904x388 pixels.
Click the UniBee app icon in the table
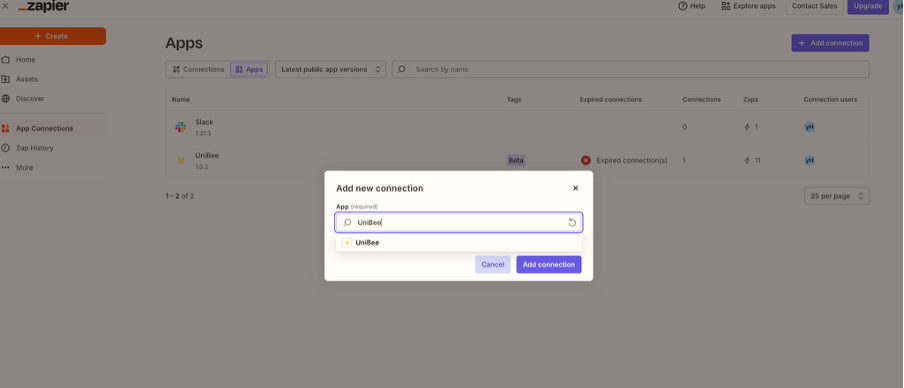(x=180, y=160)
